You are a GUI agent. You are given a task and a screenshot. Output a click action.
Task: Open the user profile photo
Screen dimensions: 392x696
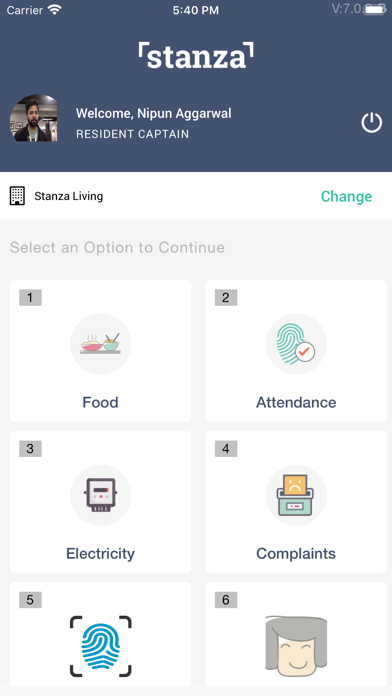[x=34, y=118]
